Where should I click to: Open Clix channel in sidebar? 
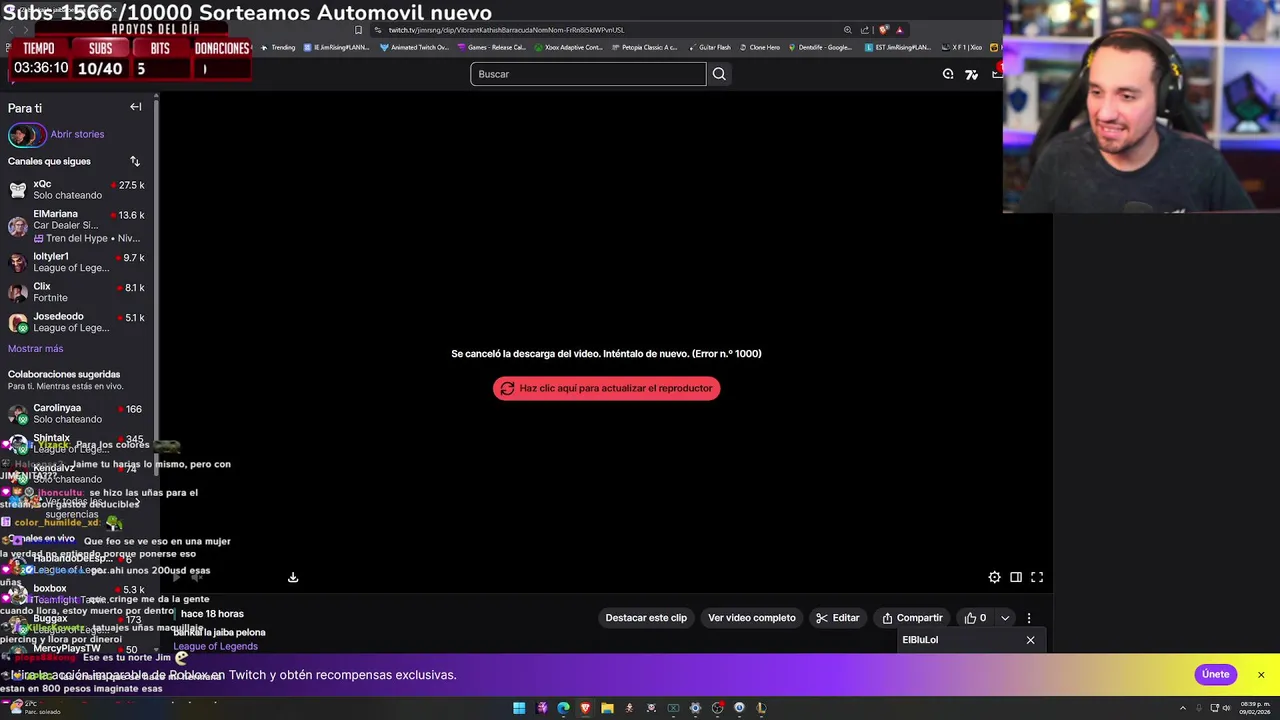pyautogui.click(x=76, y=292)
